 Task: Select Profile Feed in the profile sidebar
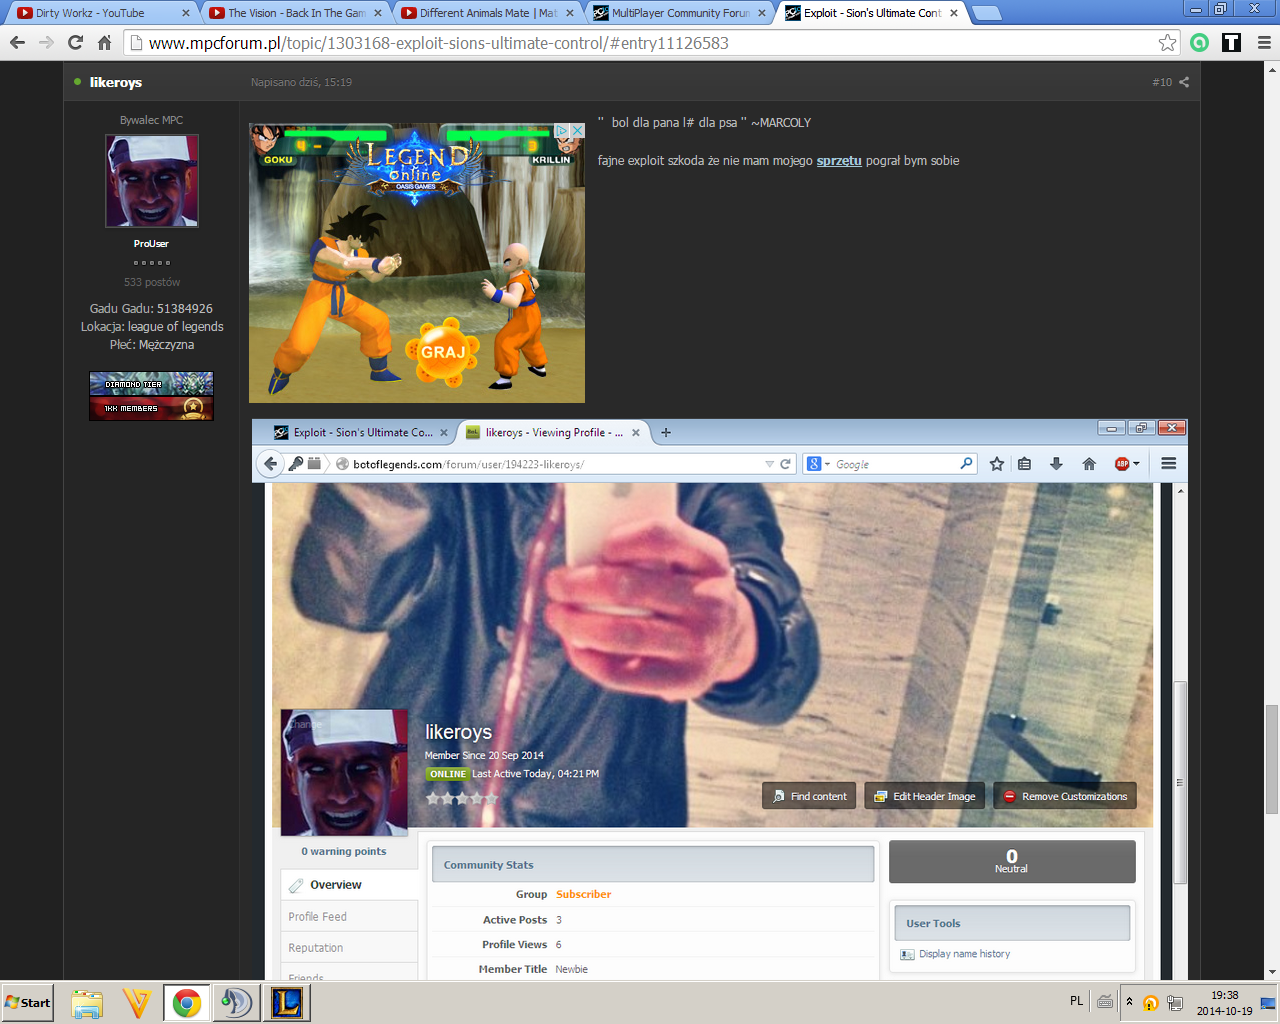pos(350,916)
